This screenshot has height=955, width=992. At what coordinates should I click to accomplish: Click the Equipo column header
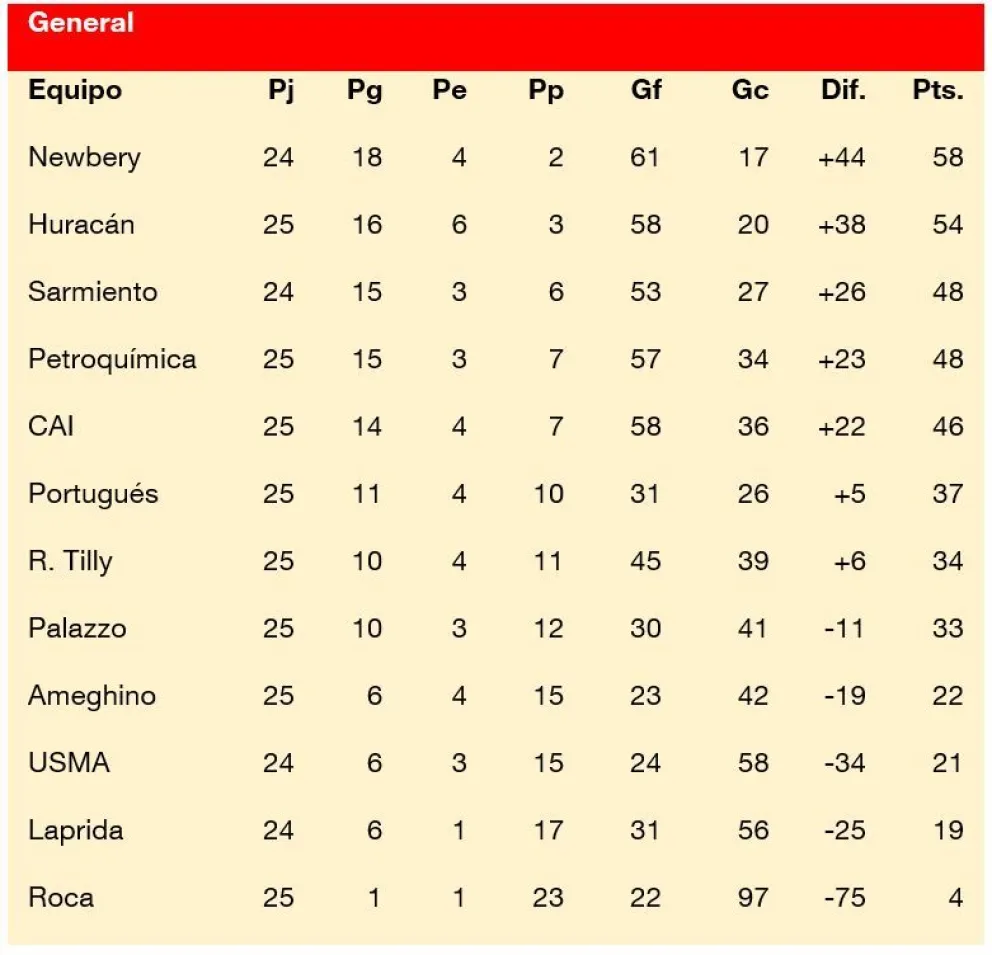pyautogui.click(x=75, y=90)
